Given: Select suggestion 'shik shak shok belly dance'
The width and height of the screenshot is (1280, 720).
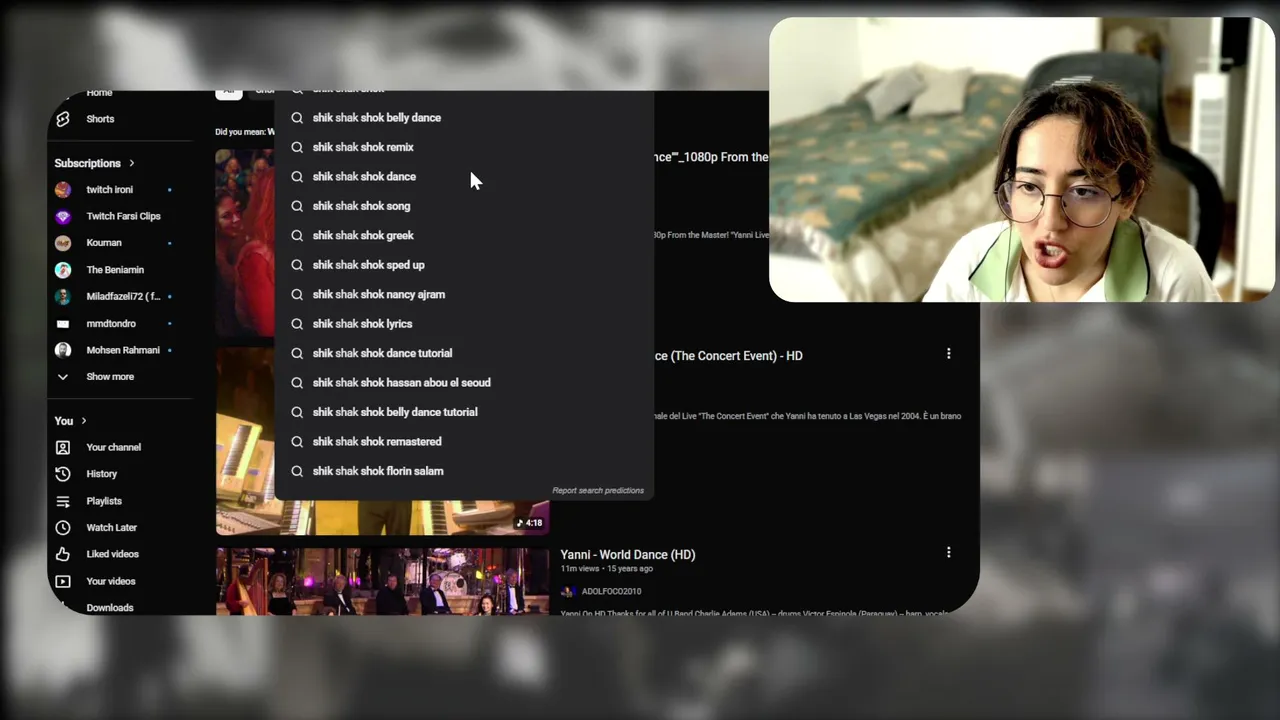Looking at the screenshot, I should tap(465, 118).
